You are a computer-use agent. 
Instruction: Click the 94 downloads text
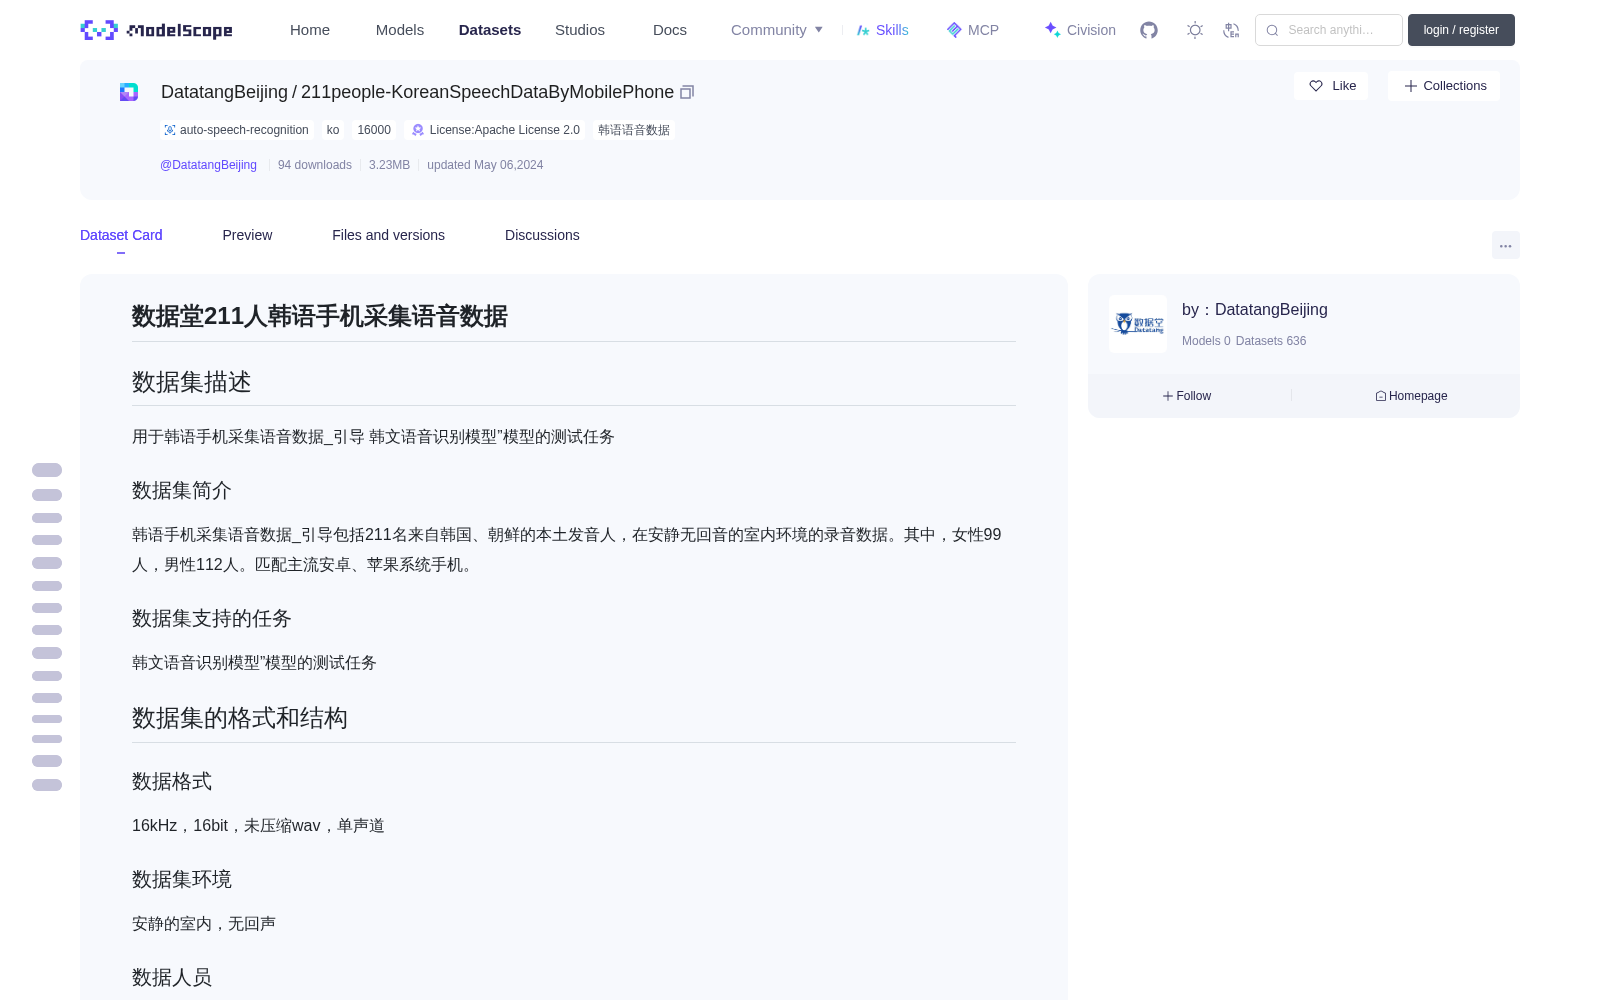coord(315,165)
